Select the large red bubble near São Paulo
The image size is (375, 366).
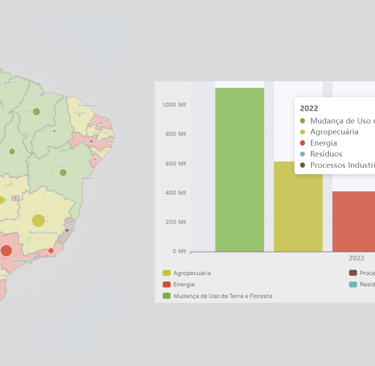(x=6, y=251)
